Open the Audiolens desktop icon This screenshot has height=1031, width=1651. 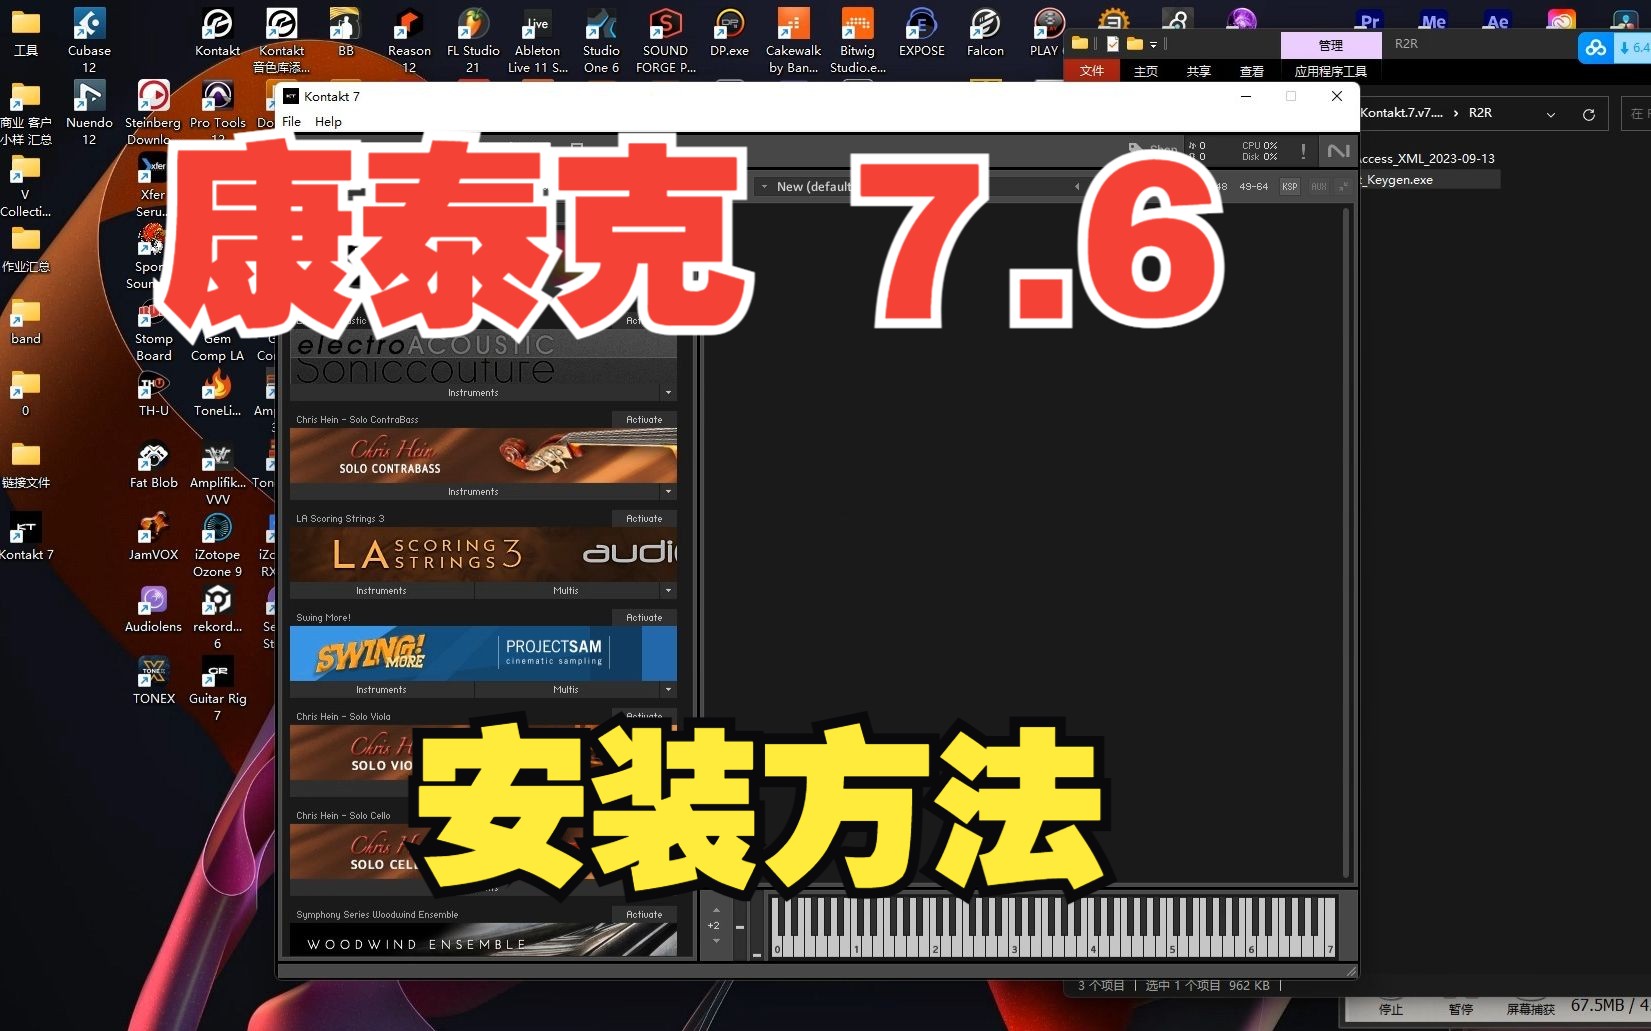click(153, 610)
